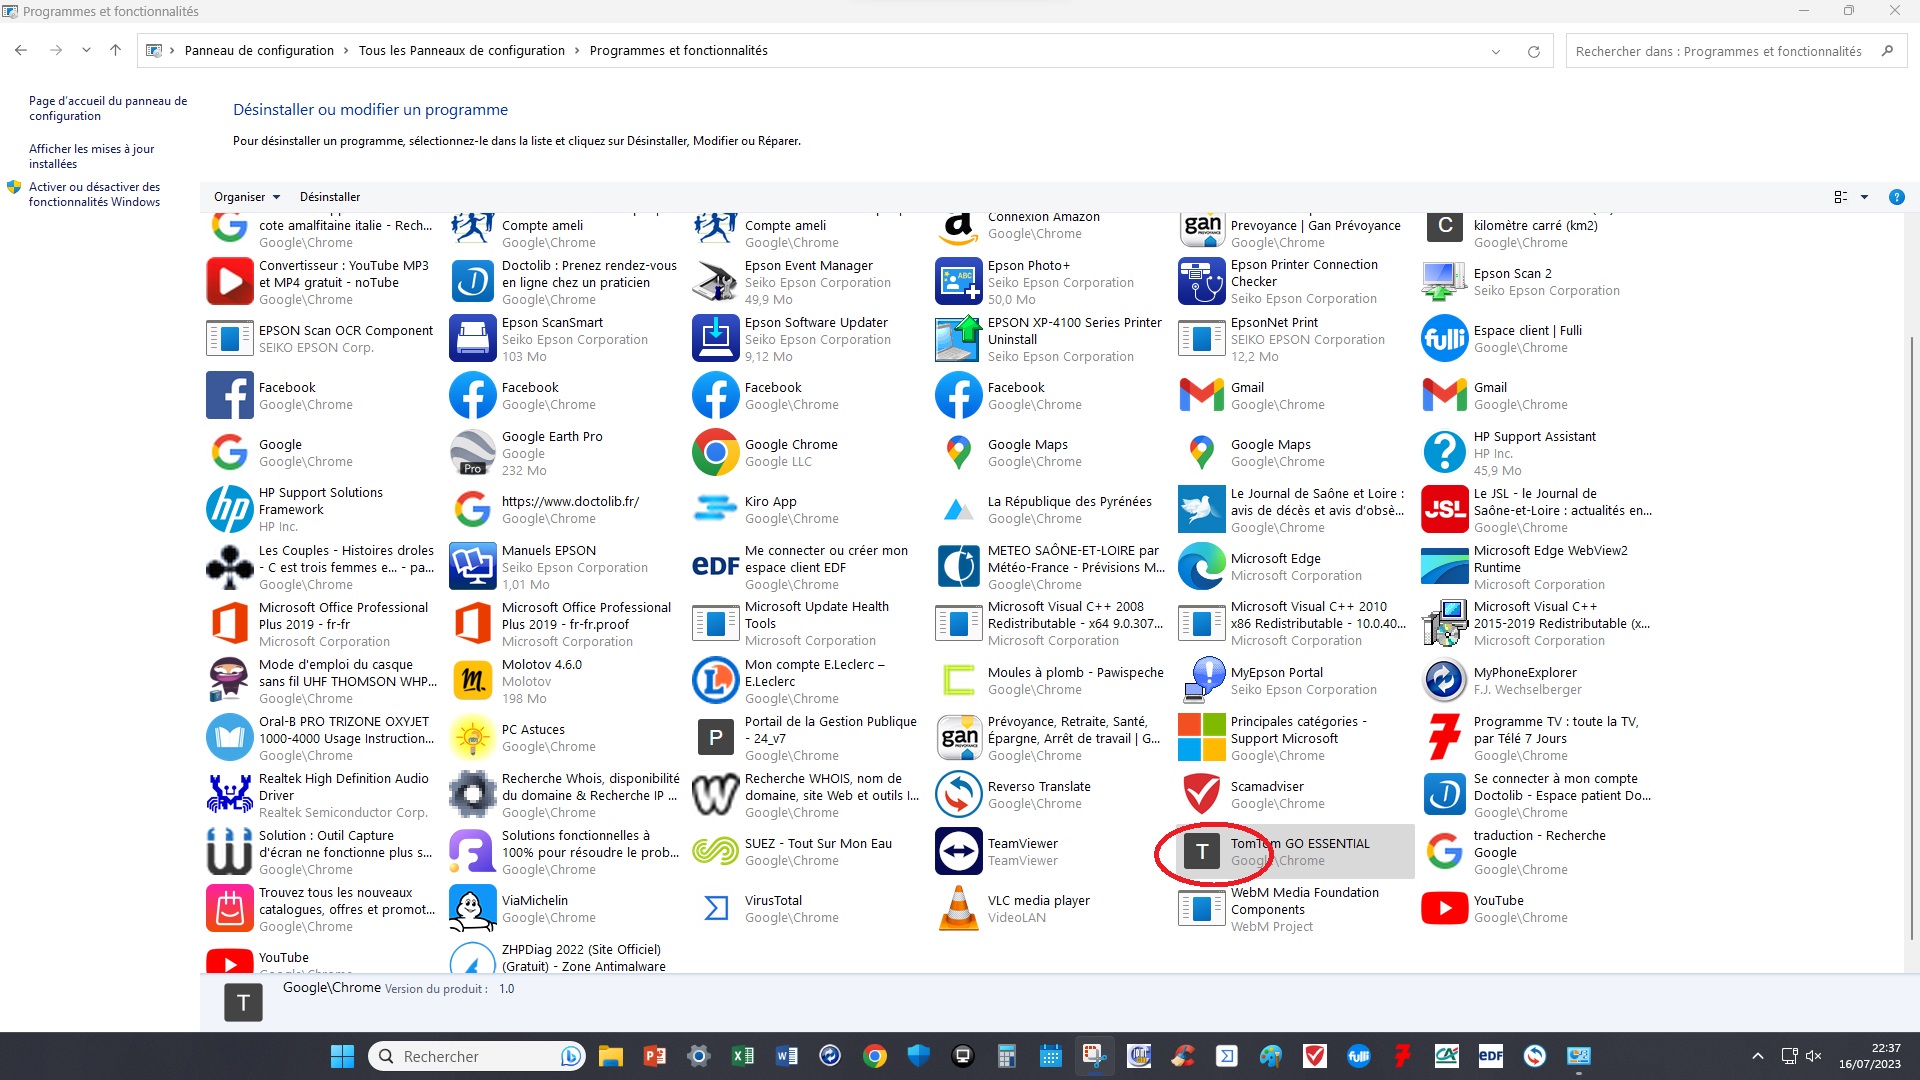This screenshot has height=1080, width=1920.
Task: Select the Epson Scan 2 icon
Action: point(1445,282)
